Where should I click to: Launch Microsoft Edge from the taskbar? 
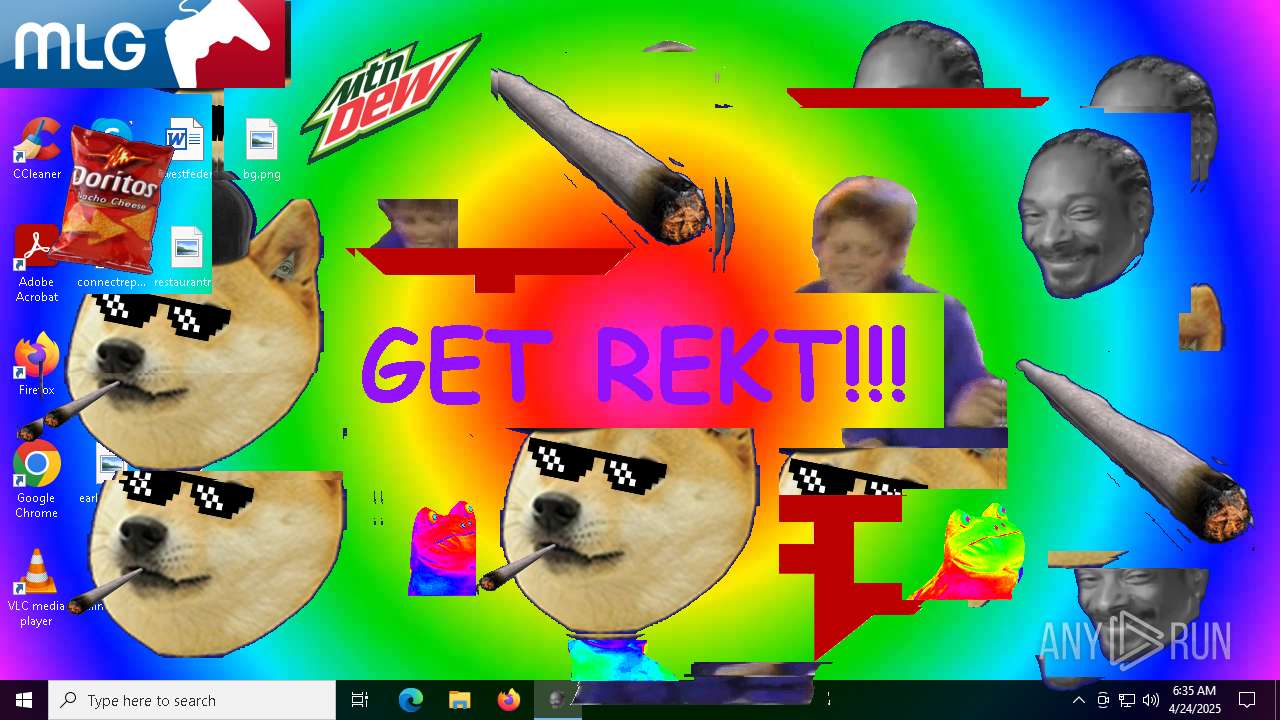point(411,700)
